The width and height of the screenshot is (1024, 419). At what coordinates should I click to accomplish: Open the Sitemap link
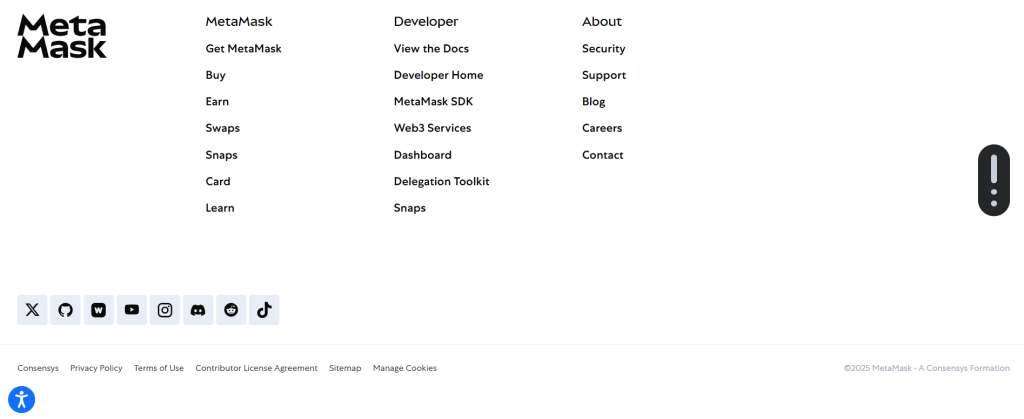pyautogui.click(x=345, y=368)
